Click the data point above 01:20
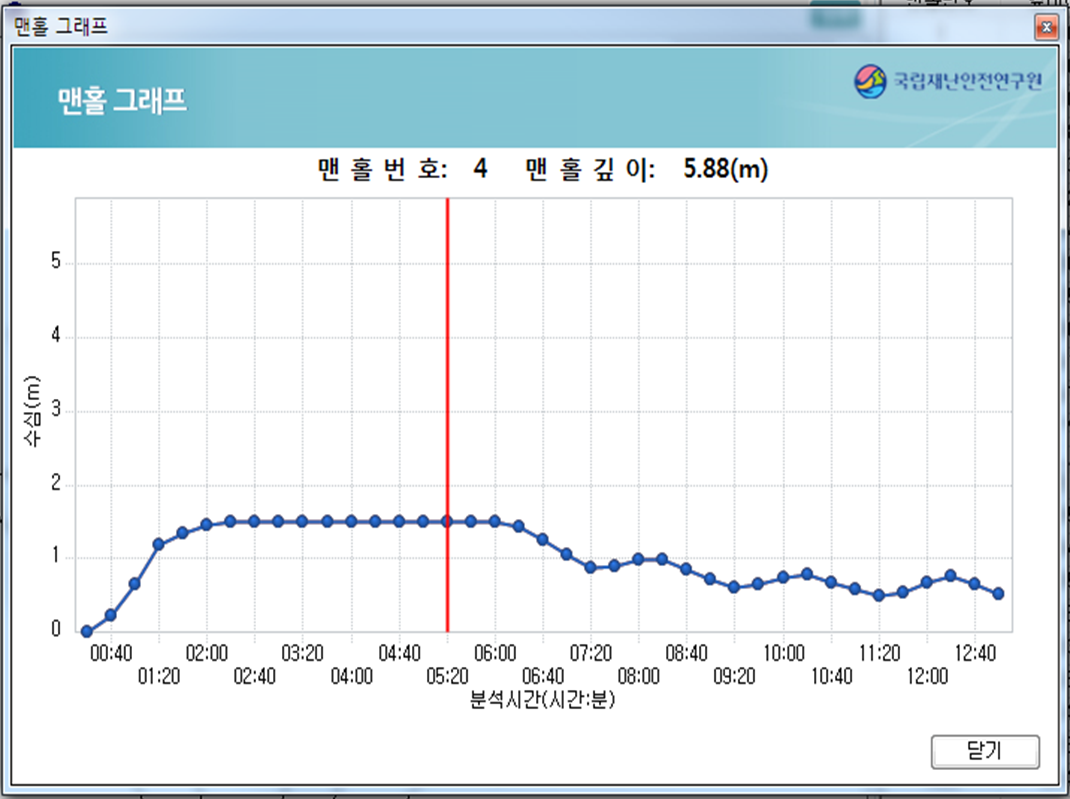Image resolution: width=1070 pixels, height=799 pixels. (x=158, y=544)
